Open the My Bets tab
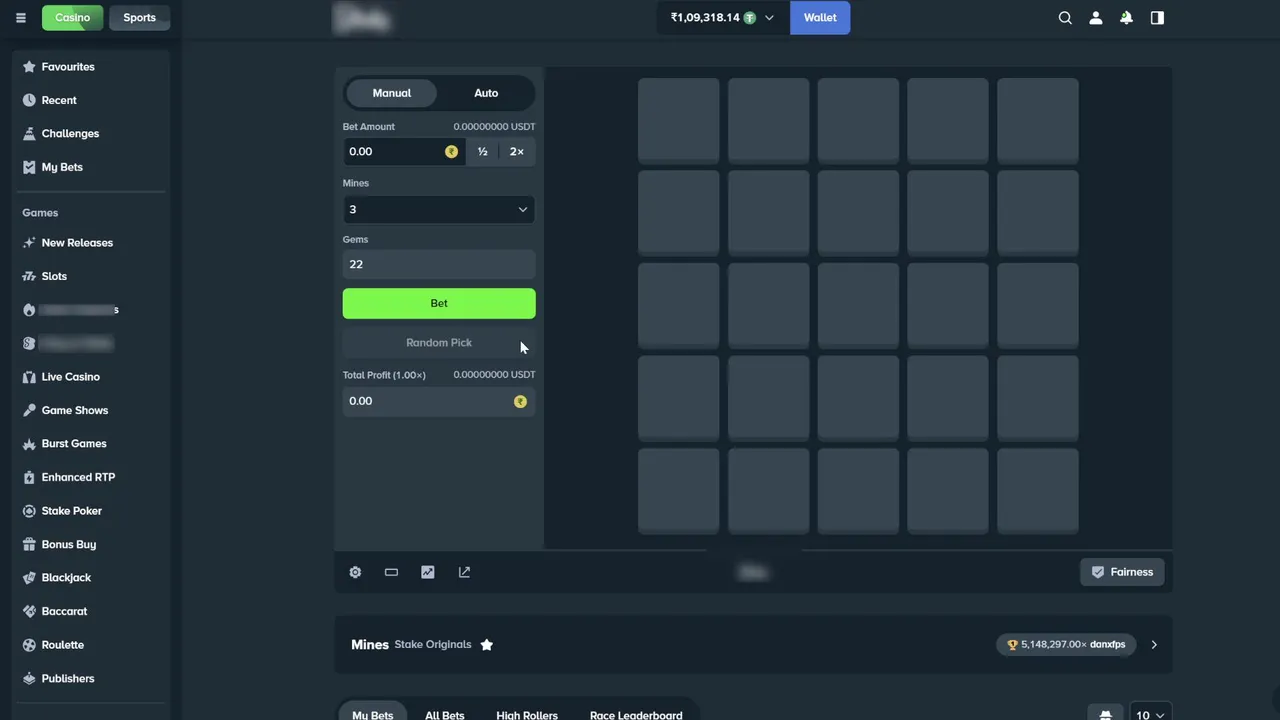The height and width of the screenshot is (720, 1280). coord(373,715)
